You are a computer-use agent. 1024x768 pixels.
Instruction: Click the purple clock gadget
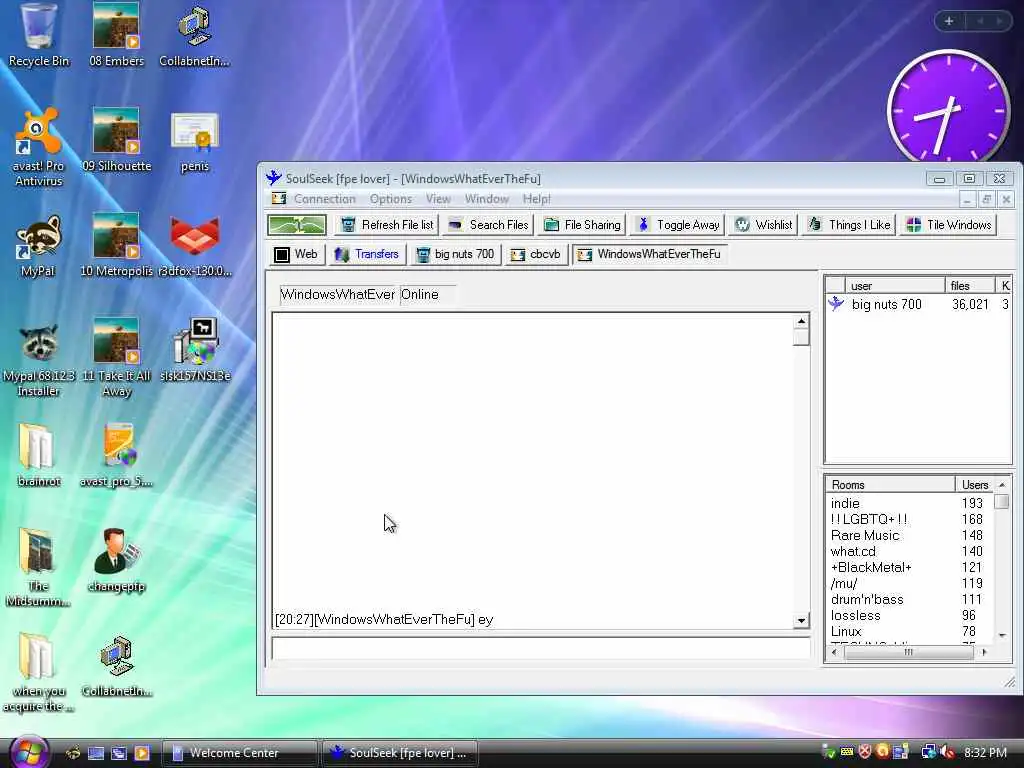tap(948, 109)
